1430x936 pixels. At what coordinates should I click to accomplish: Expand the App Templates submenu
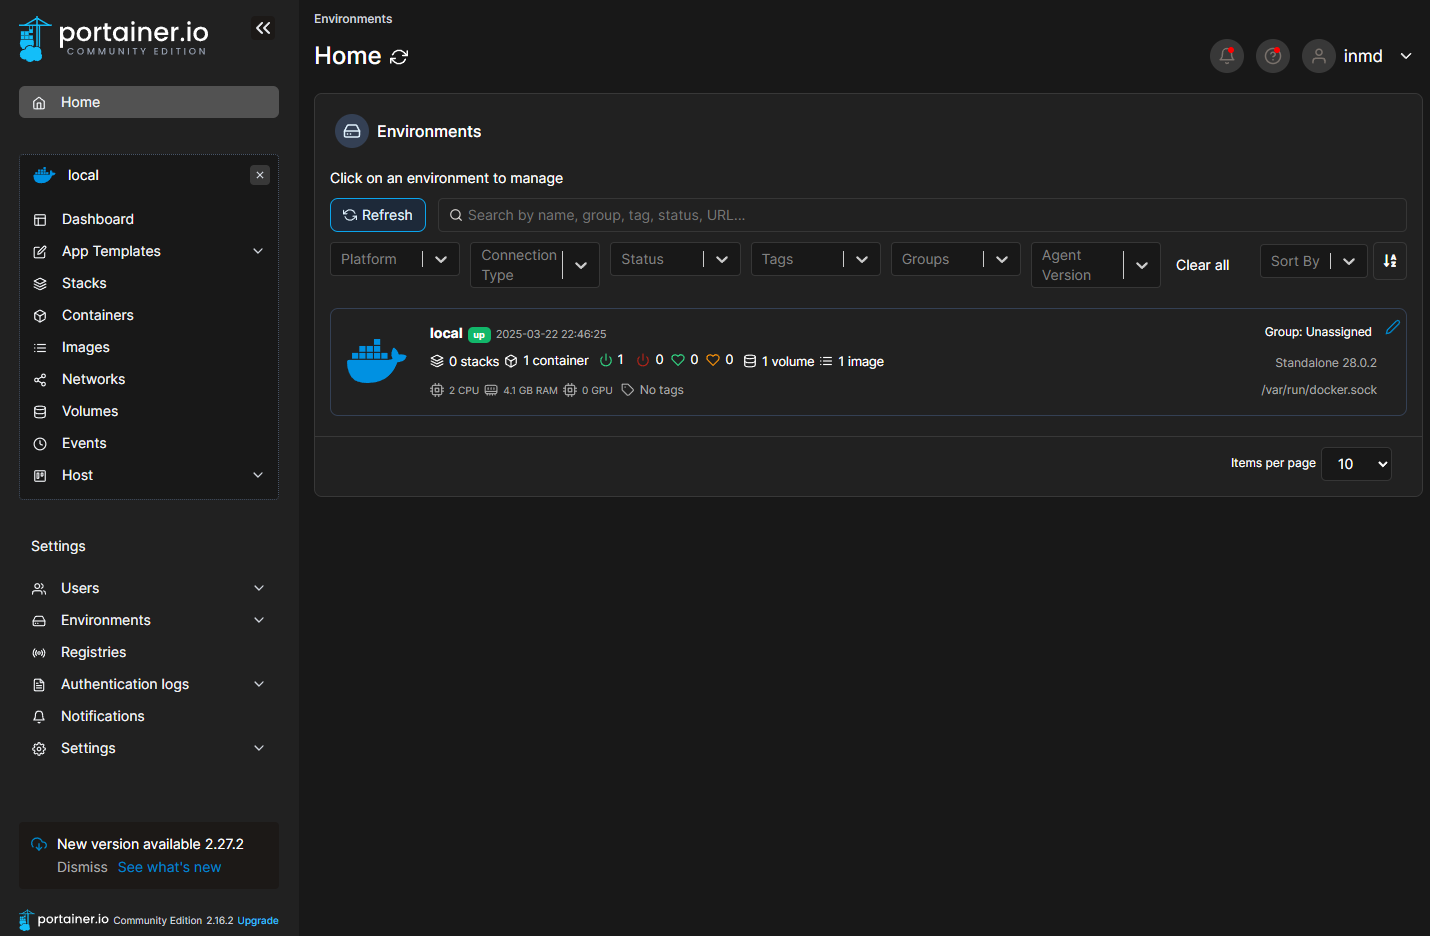coord(258,251)
